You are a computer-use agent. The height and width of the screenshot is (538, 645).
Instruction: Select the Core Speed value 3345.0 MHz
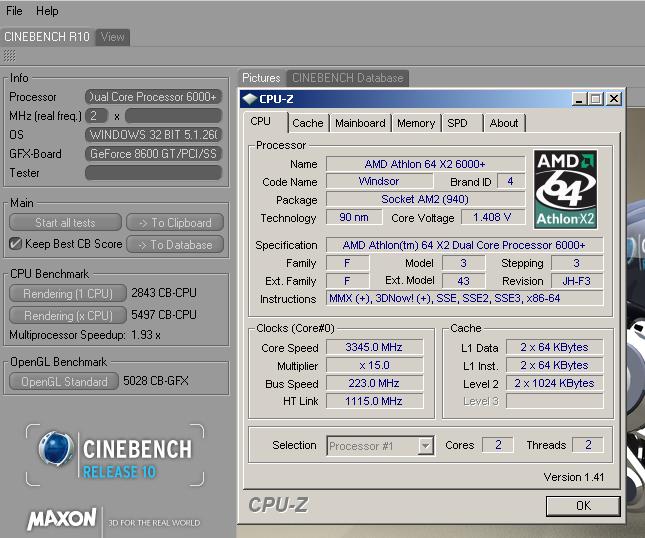pyautogui.click(x=374, y=347)
